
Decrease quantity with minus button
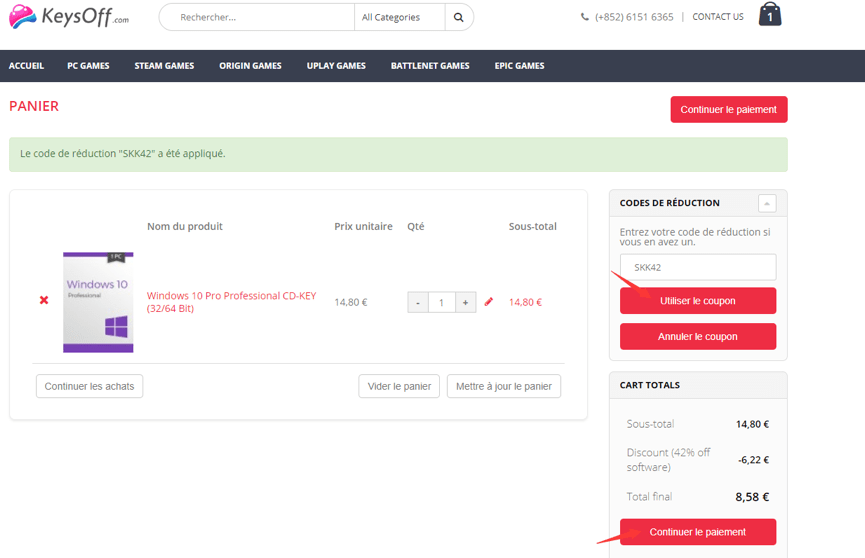pos(418,302)
